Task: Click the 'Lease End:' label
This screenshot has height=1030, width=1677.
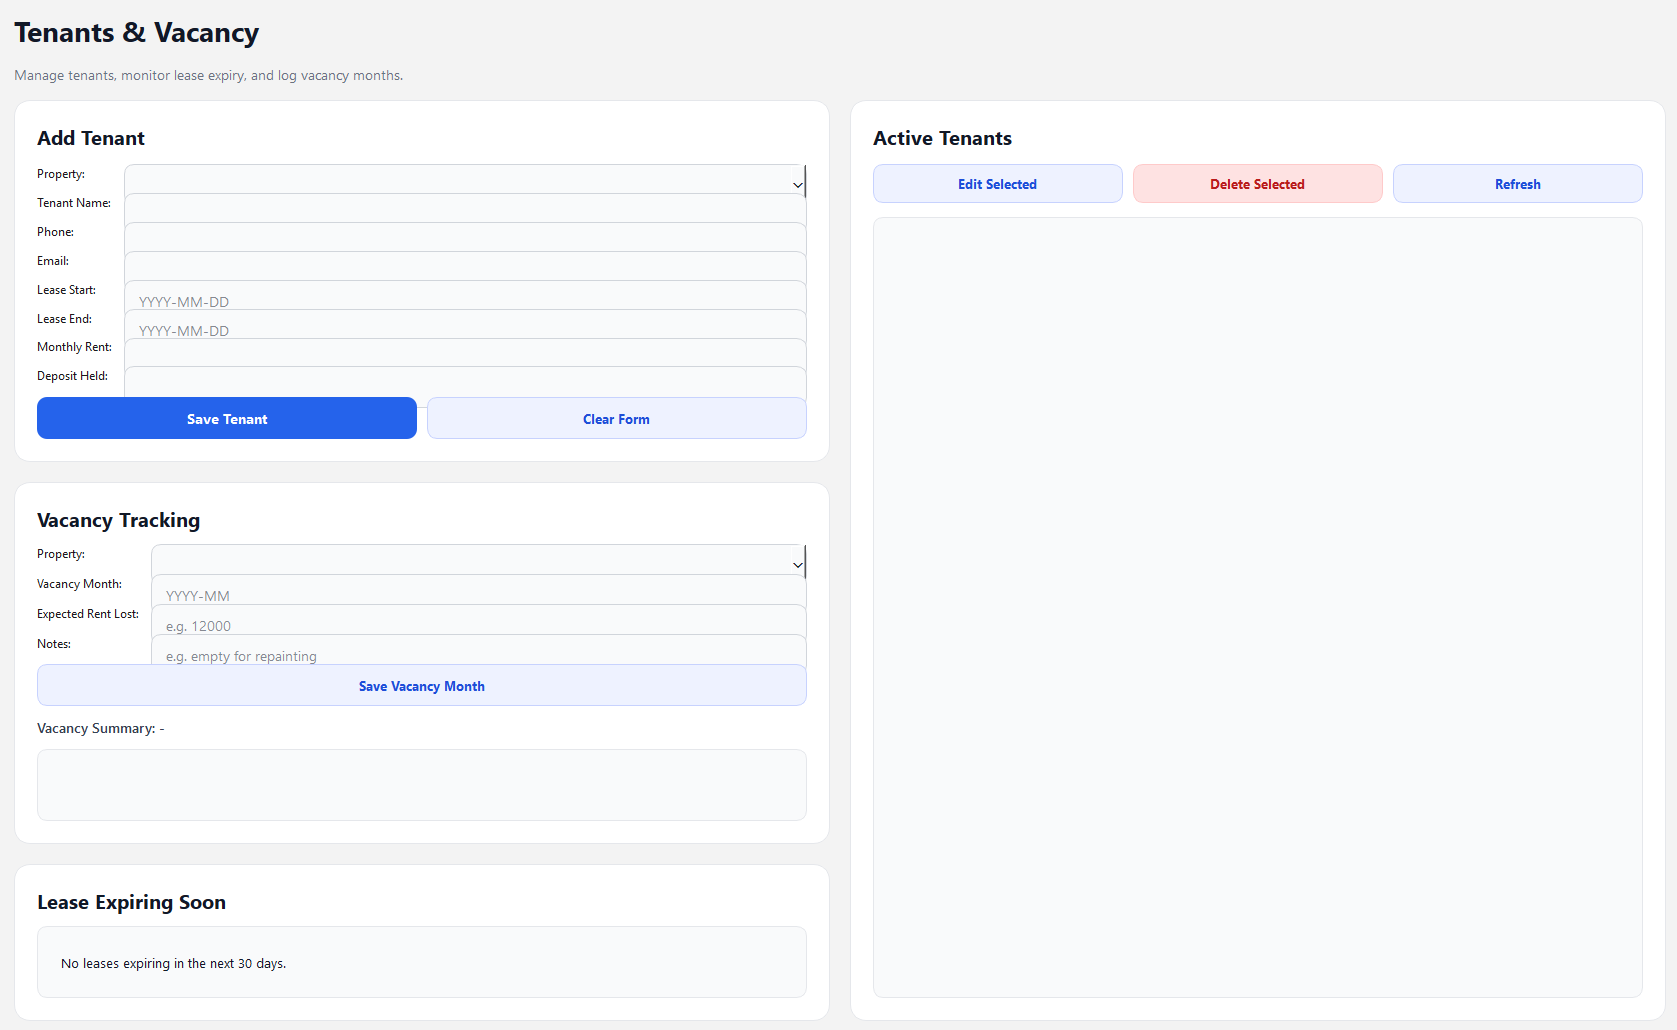Action: (x=65, y=319)
